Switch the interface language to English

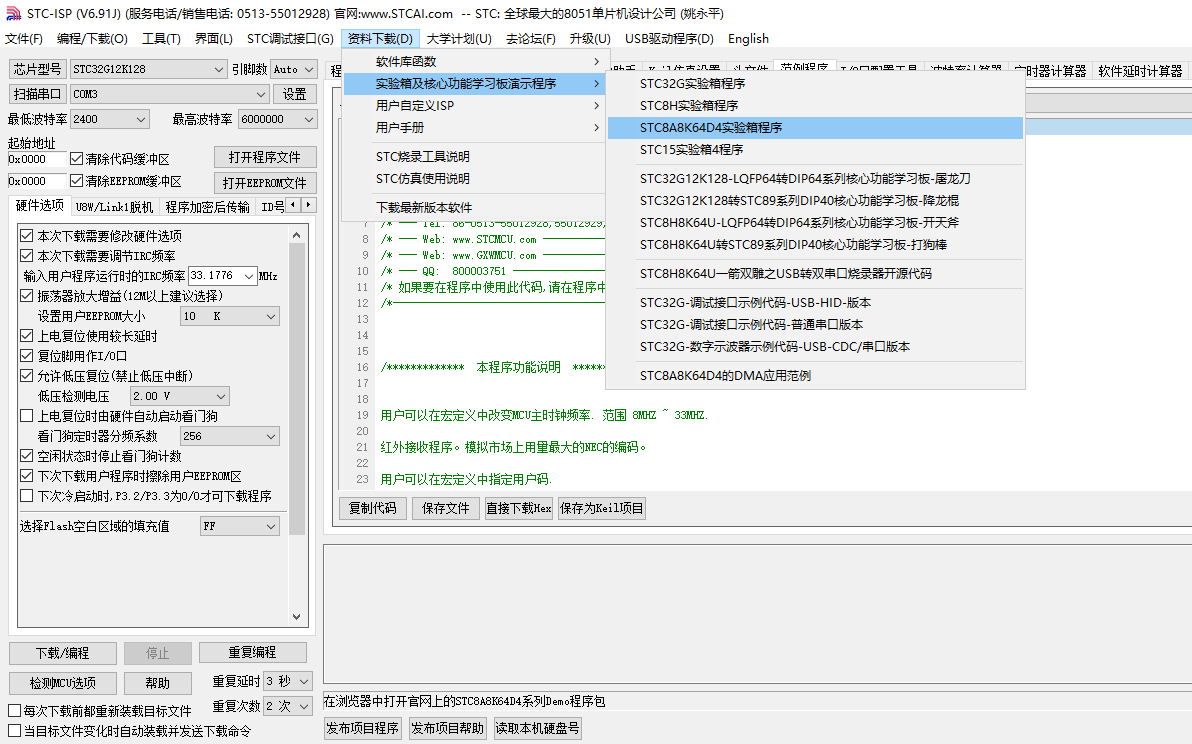click(x=748, y=39)
